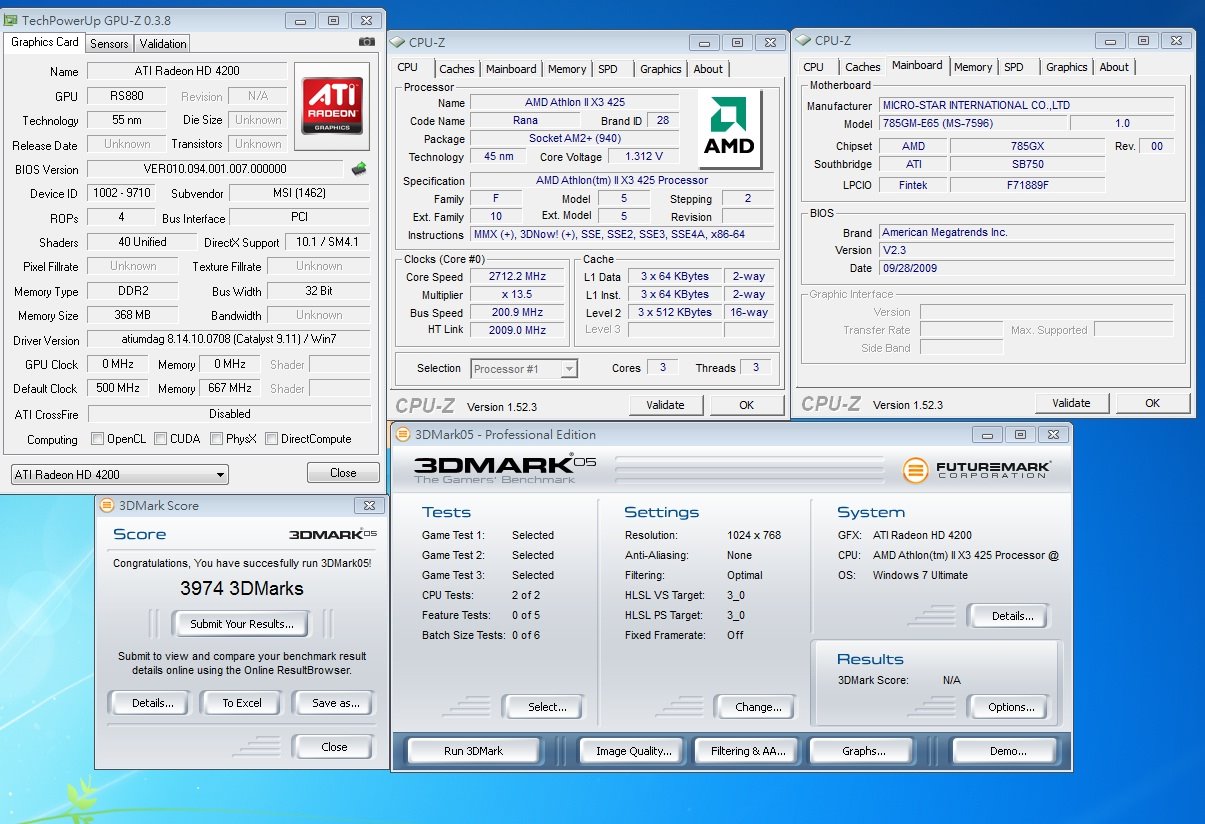Click title icon of CPU-Z processor window
The width and height of the screenshot is (1205, 824).
click(398, 42)
